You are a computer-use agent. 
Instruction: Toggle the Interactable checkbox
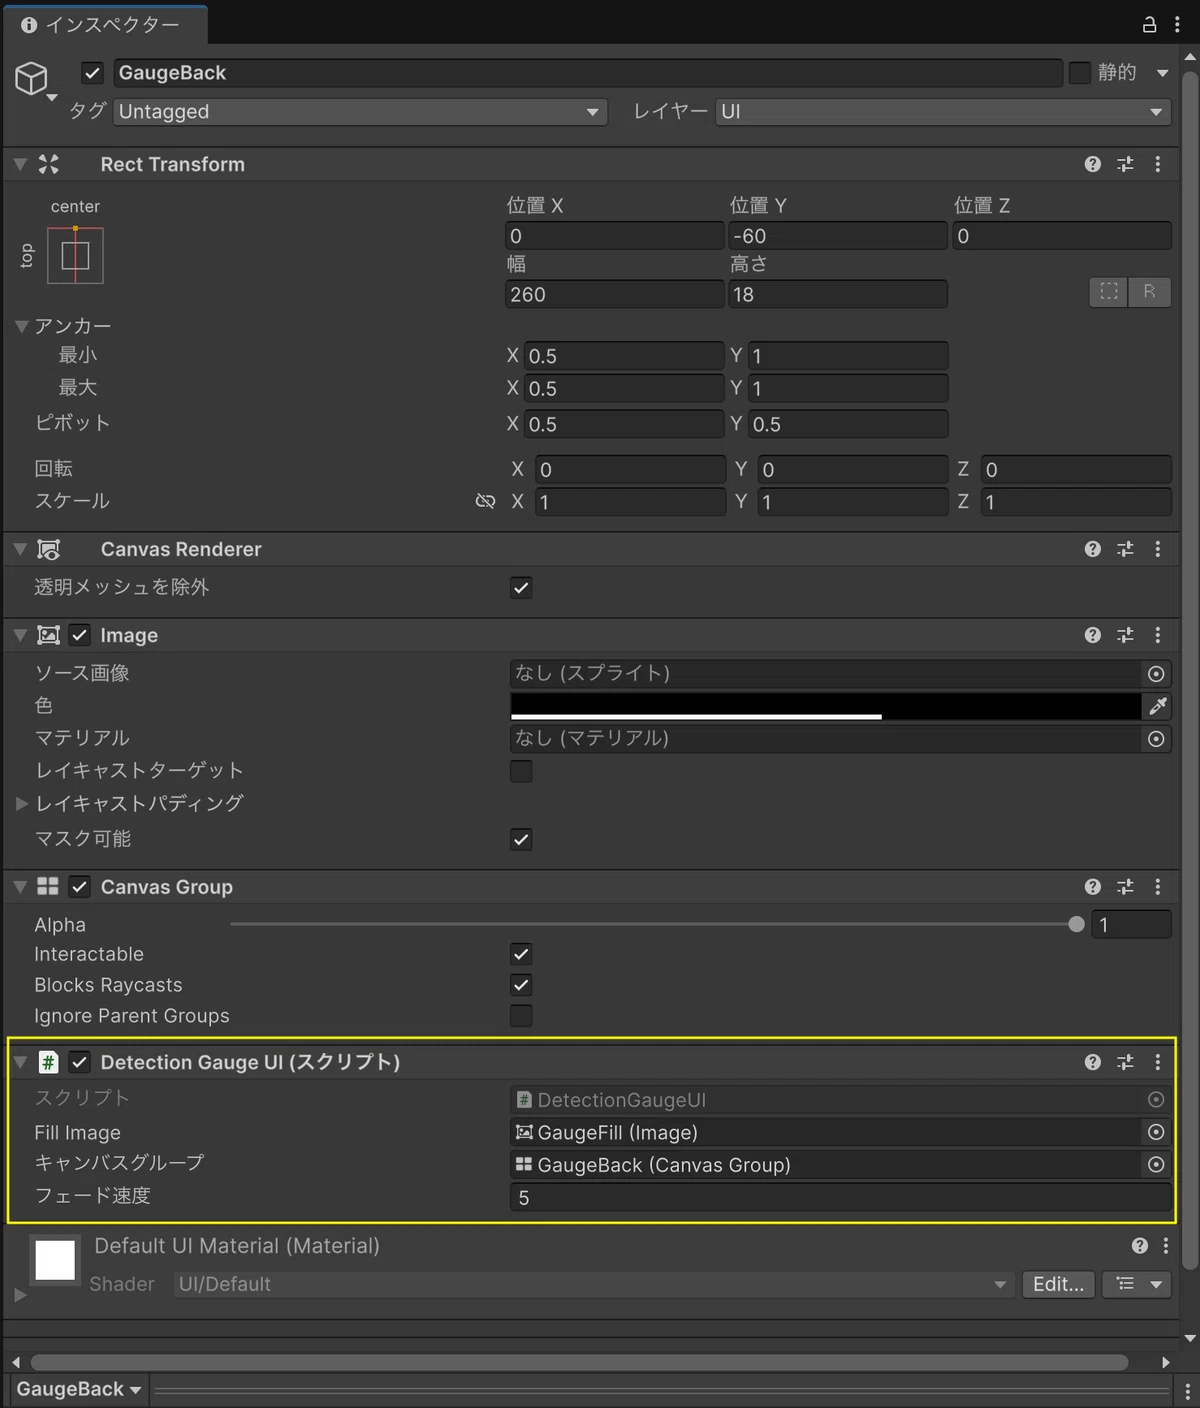(x=521, y=954)
